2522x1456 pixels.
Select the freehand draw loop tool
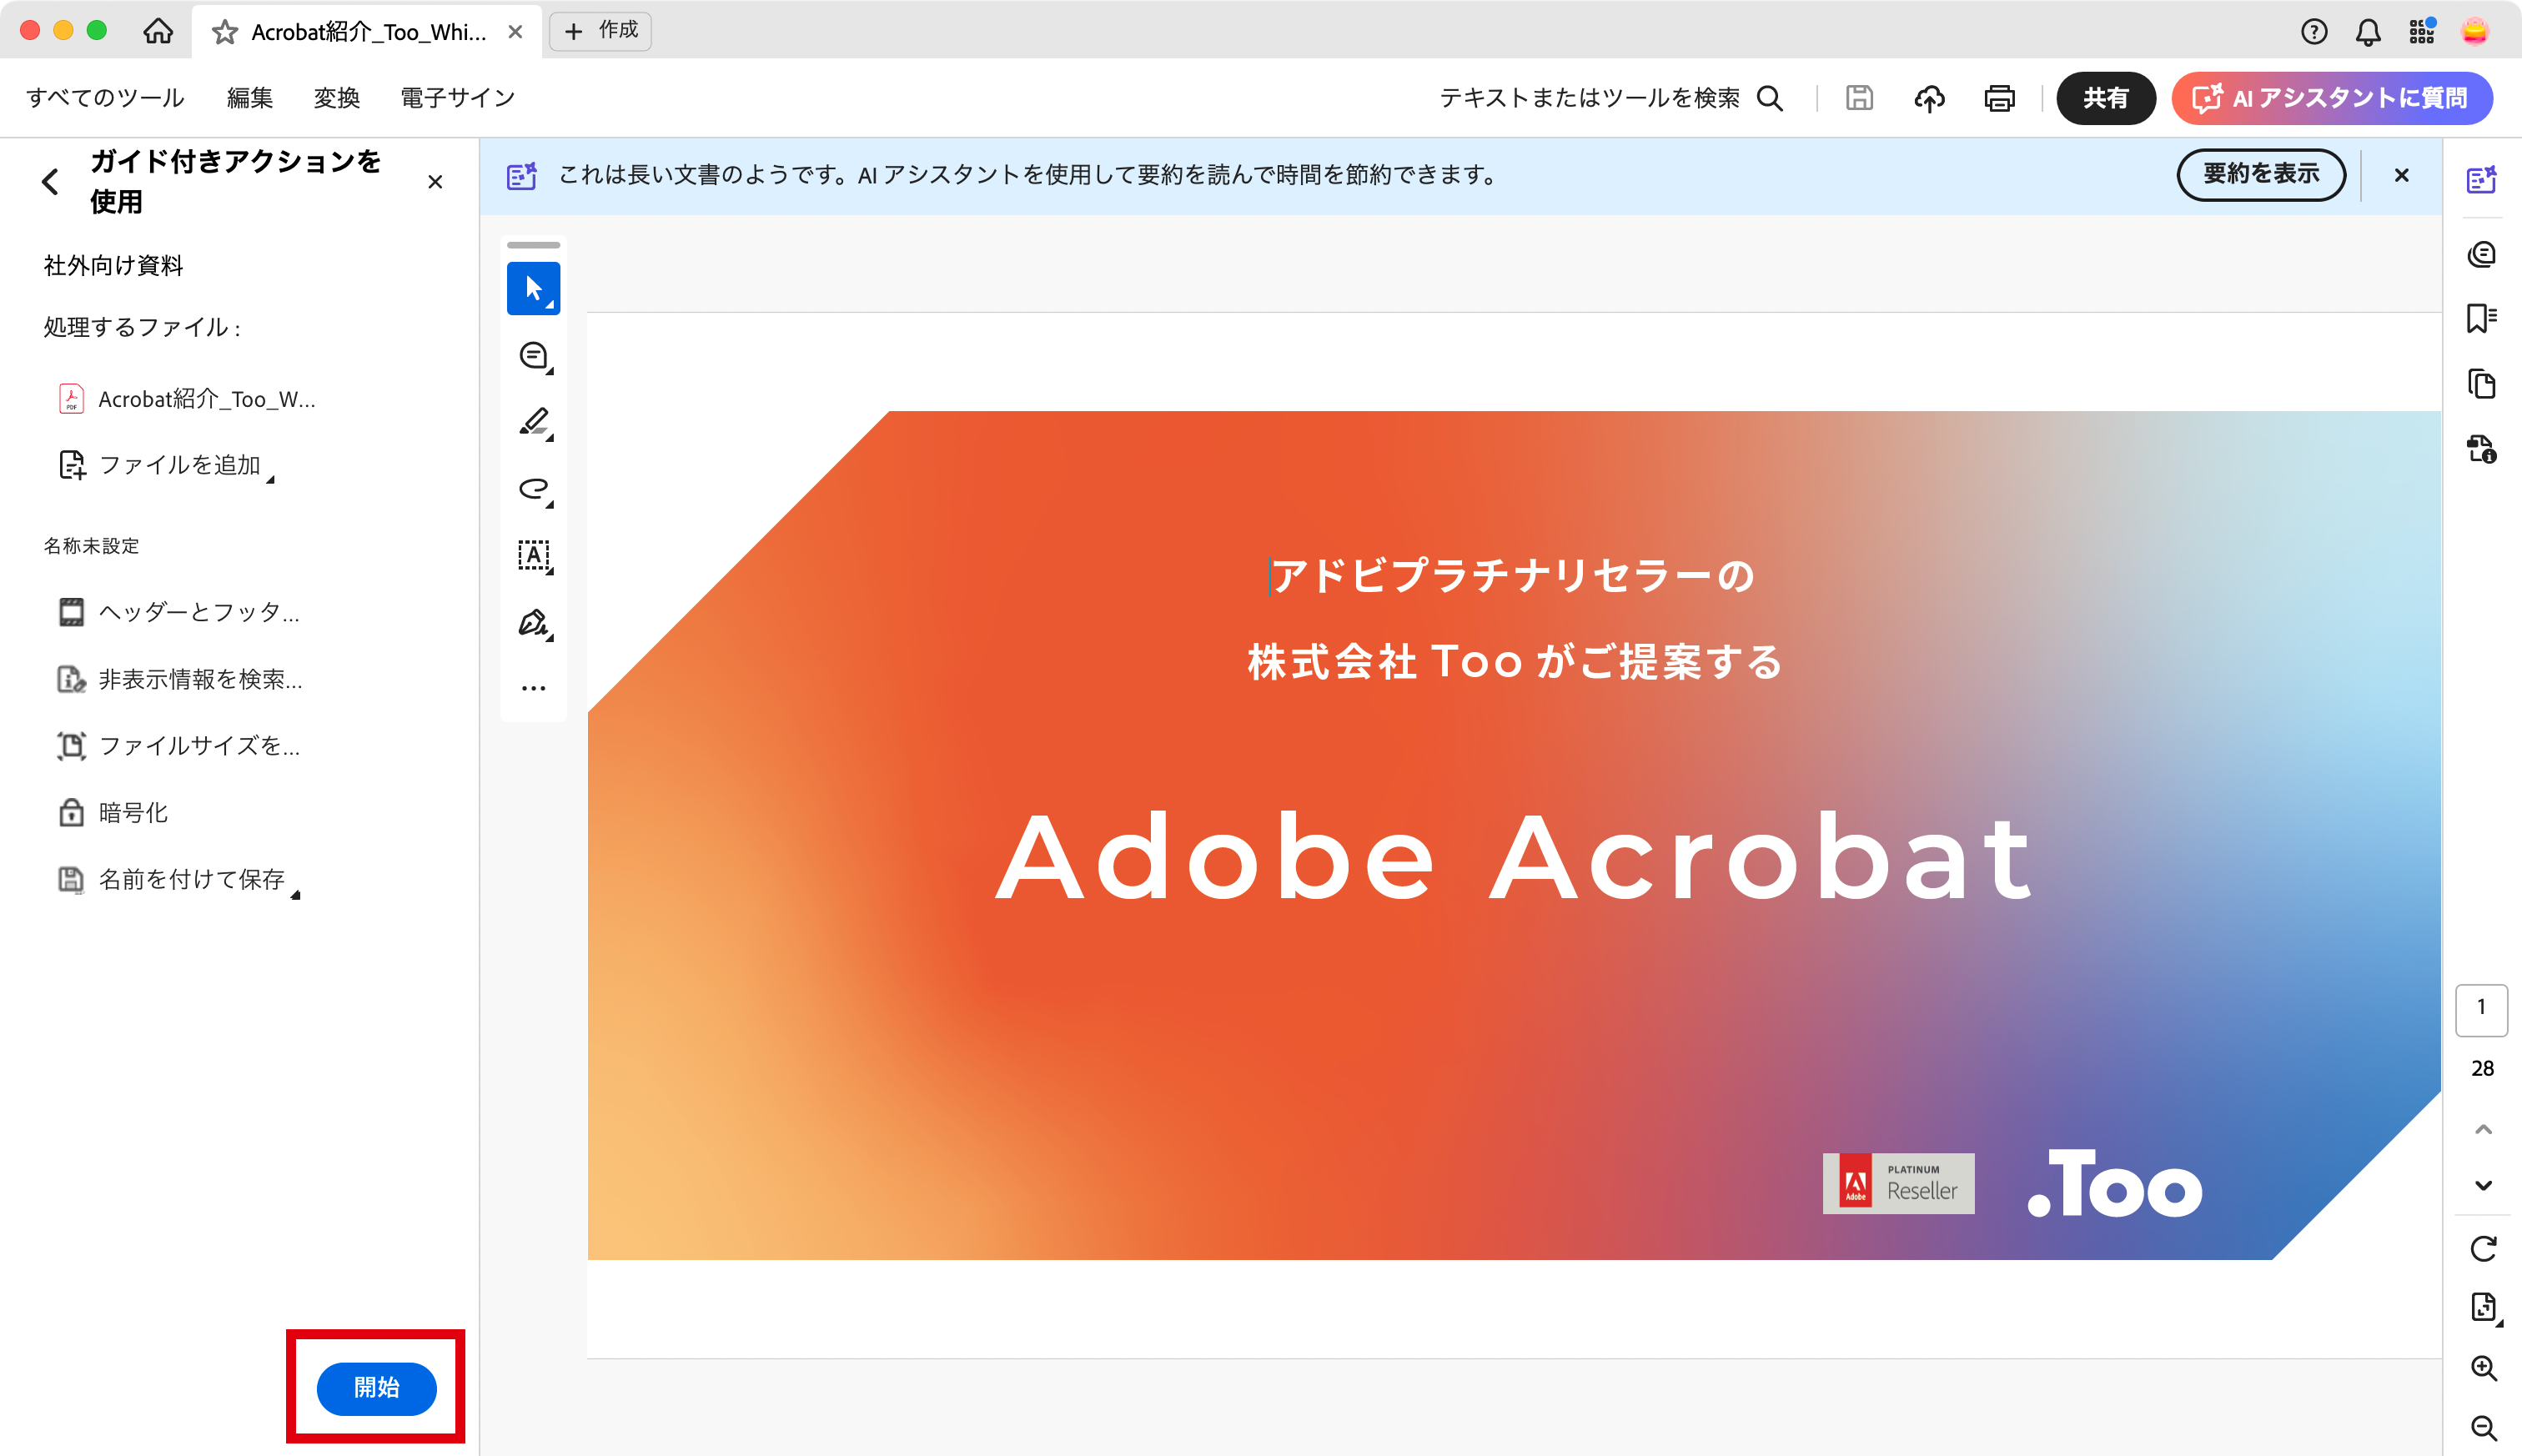[533, 489]
